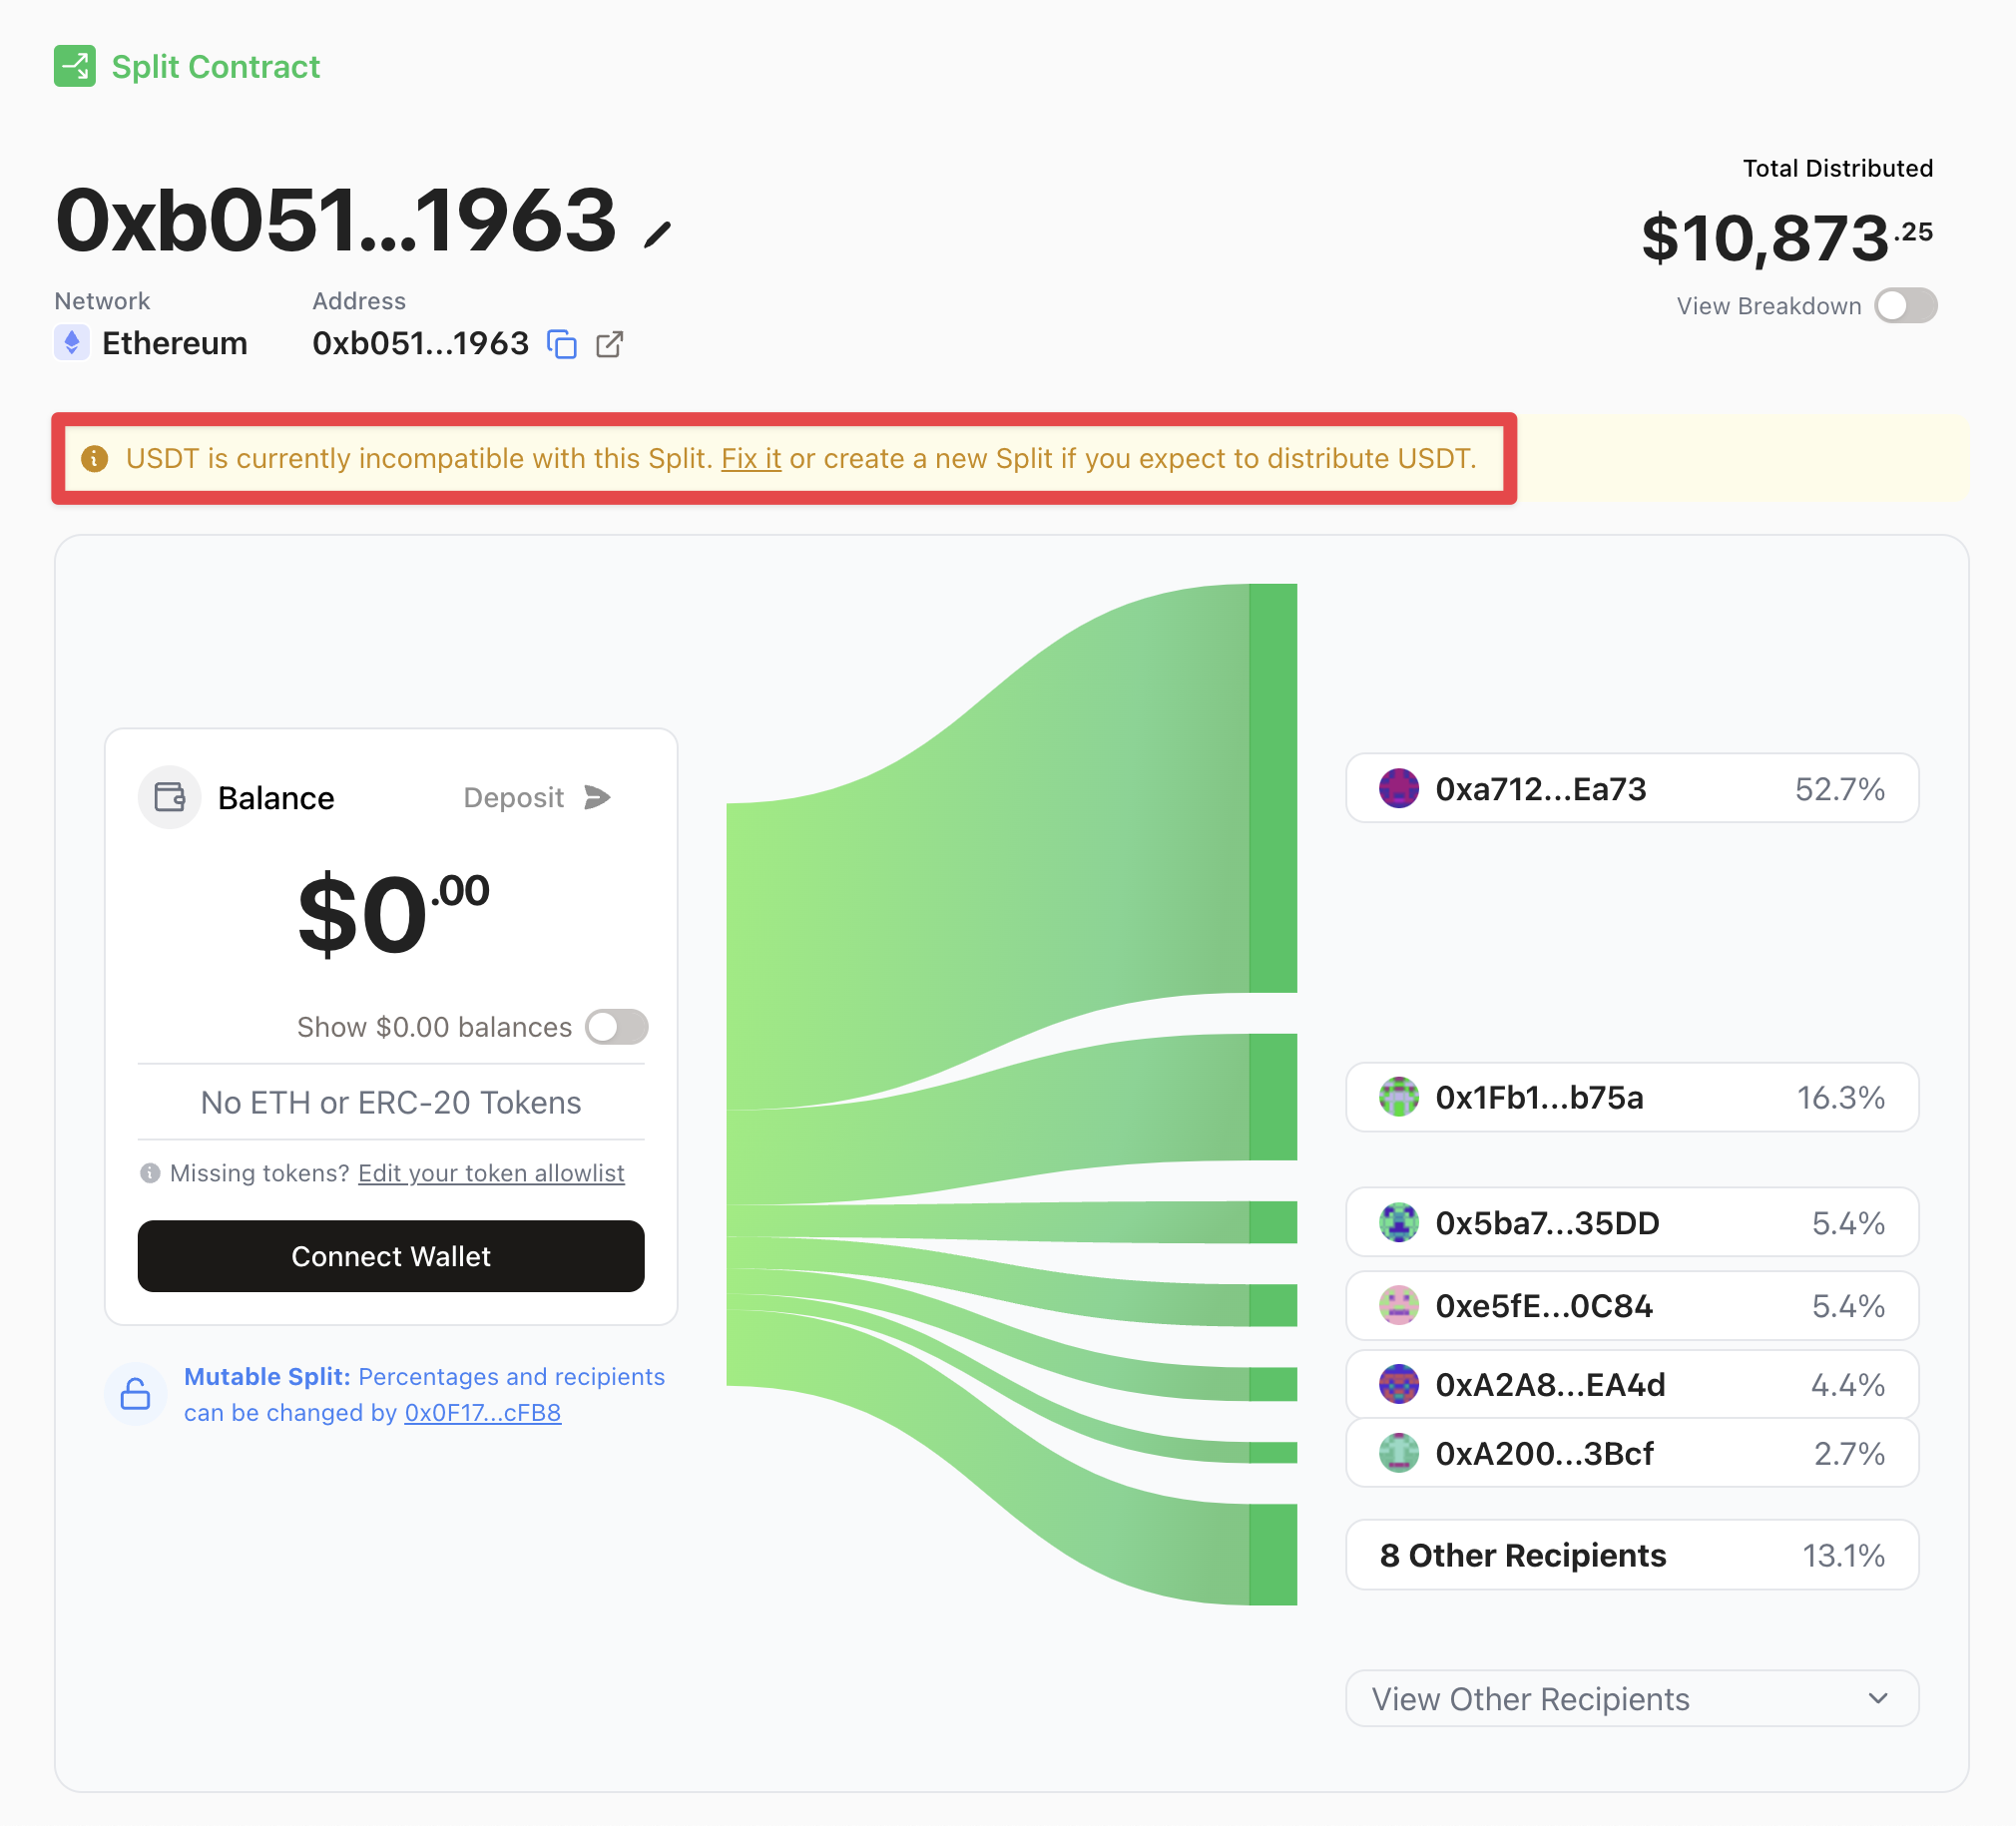This screenshot has width=2016, height=1826.
Task: Click the Ethereum network icon
Action: (72, 343)
